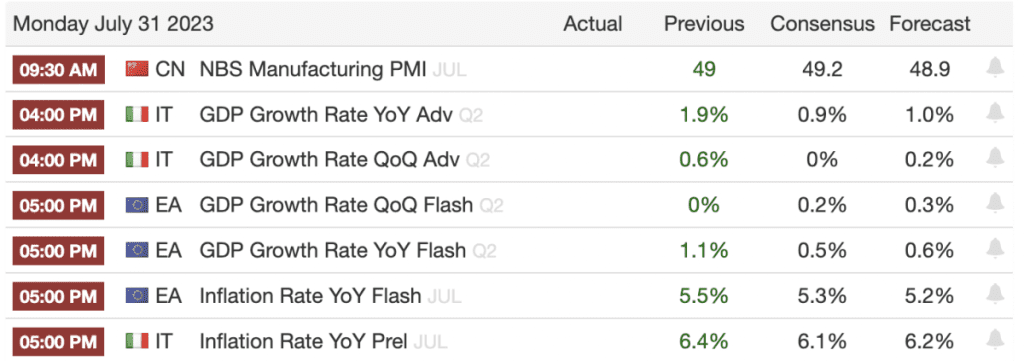Viewport: 1024px width, 361px height.
Task: Click the Previous value 6.4% for Italy inflation
Action: [704, 340]
